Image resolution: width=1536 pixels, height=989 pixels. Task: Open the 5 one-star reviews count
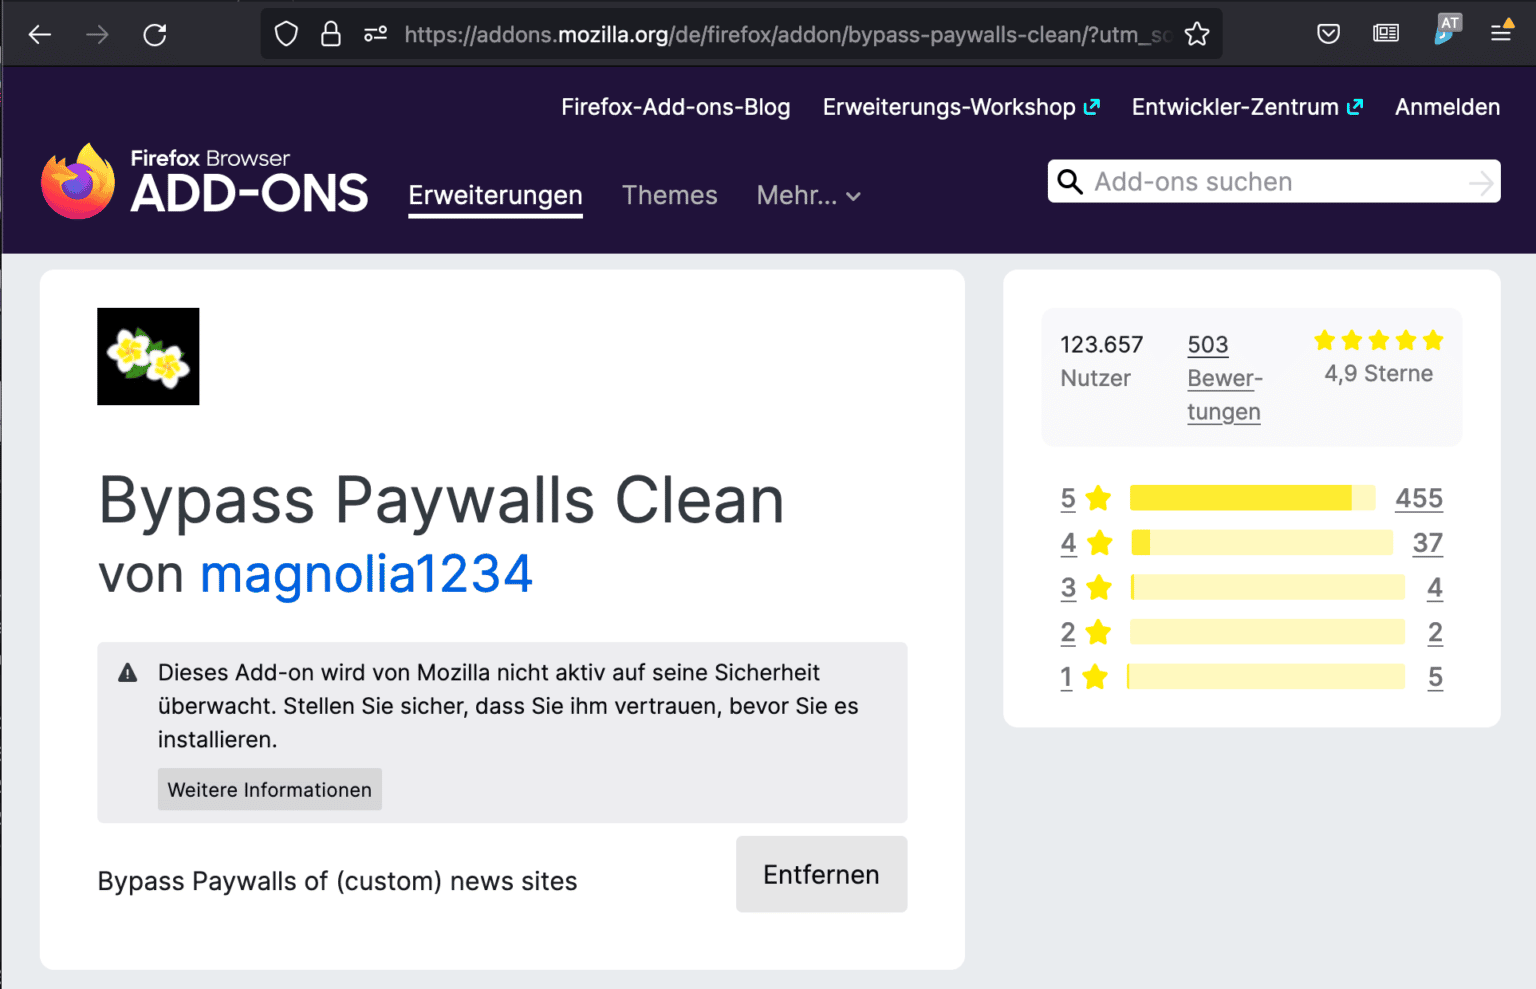coord(1435,677)
